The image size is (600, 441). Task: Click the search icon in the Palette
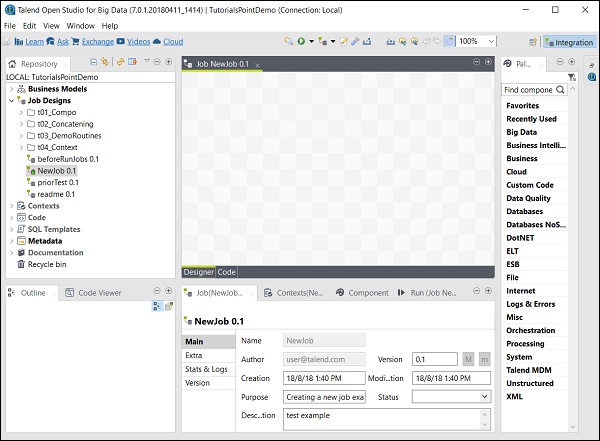click(560, 90)
